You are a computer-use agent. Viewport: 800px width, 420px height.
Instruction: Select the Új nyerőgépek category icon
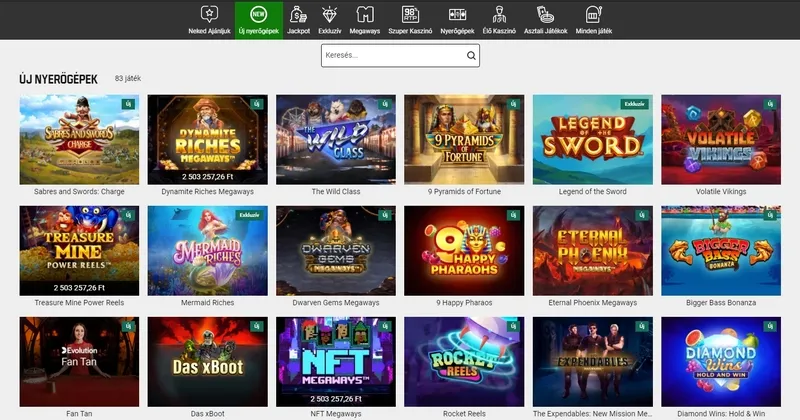click(257, 14)
